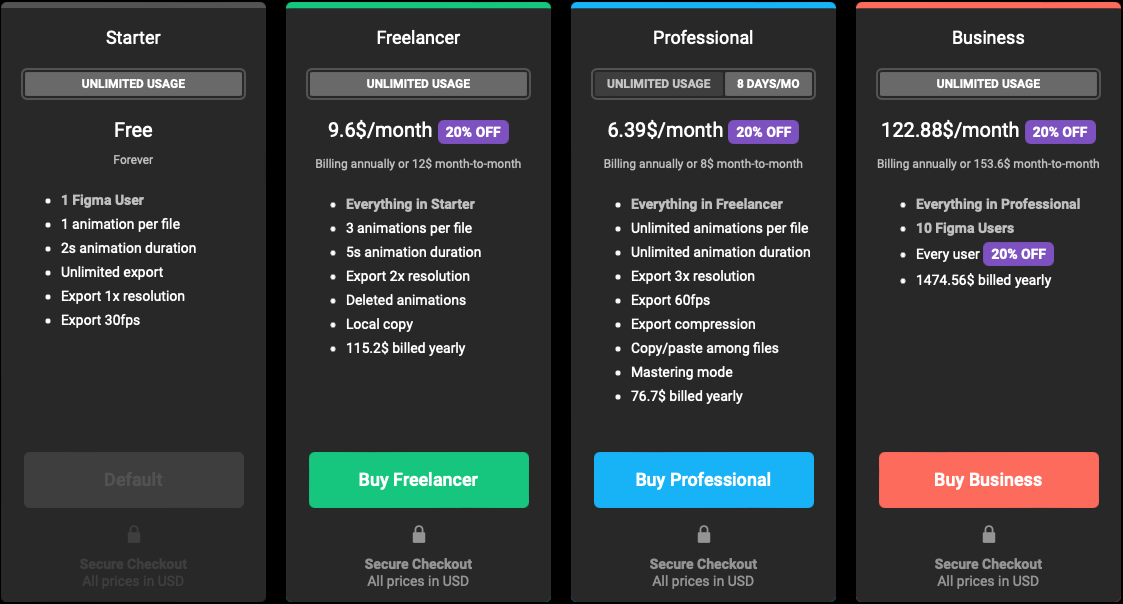Switch Professional plan to 8 DAYS/MO
1123x604 pixels.
click(x=768, y=84)
